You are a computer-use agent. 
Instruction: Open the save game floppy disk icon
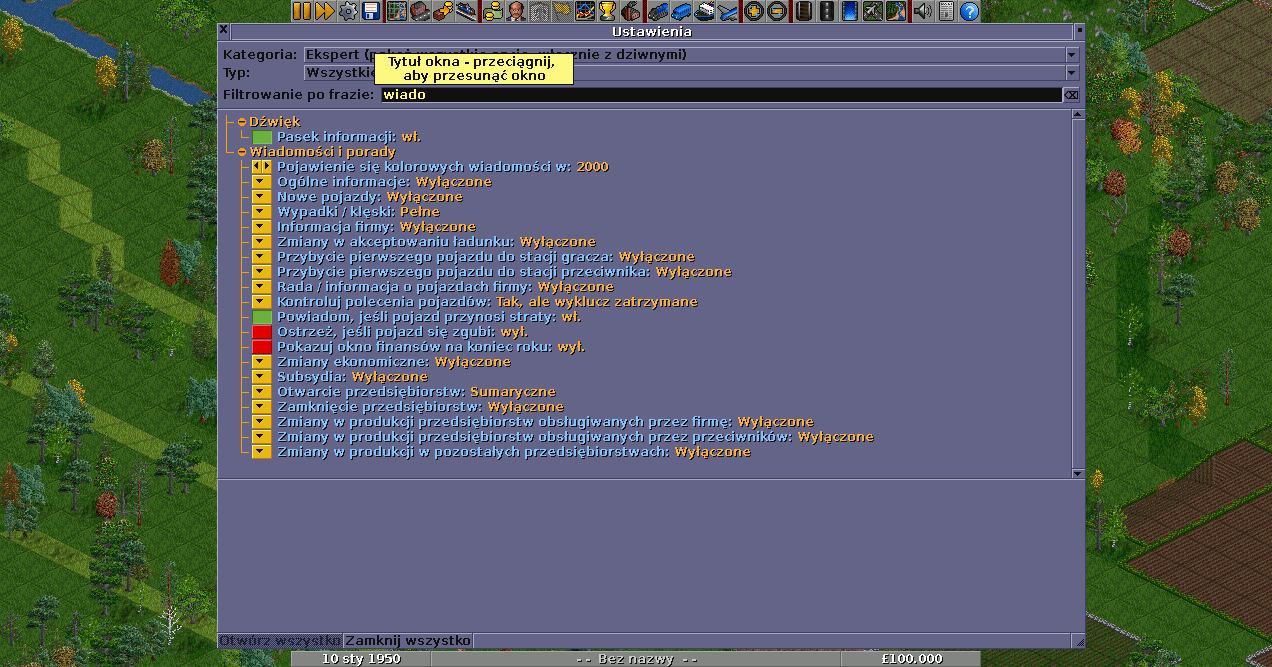click(x=372, y=11)
